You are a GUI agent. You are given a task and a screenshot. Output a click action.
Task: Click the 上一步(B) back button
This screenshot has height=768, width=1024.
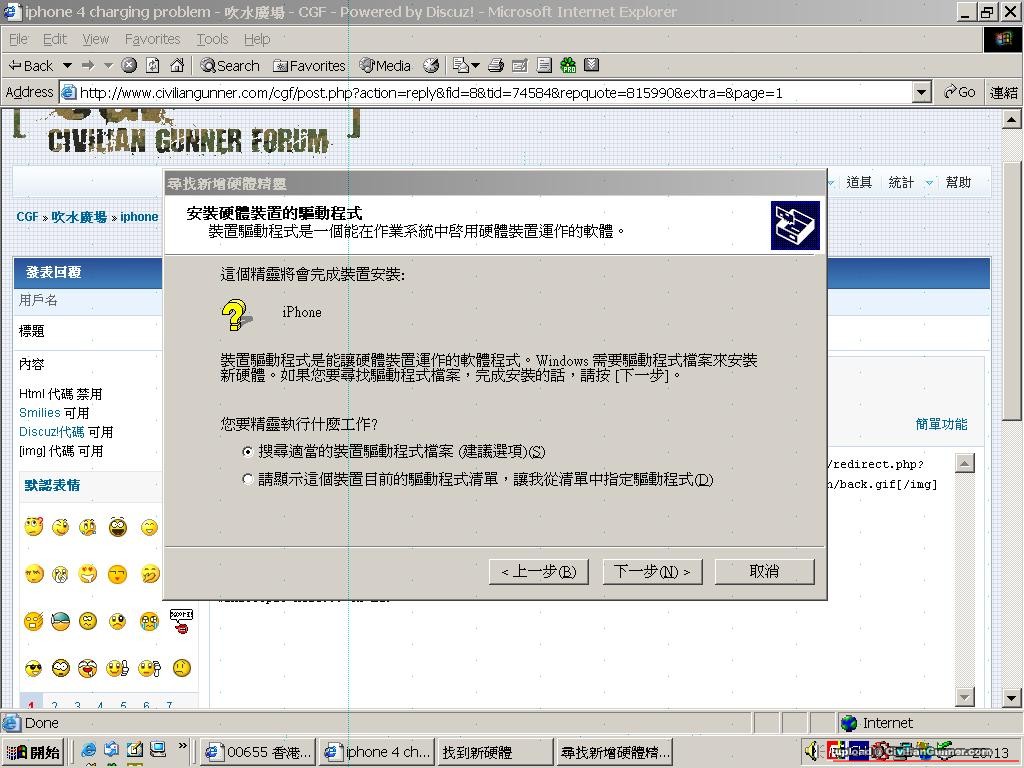click(x=539, y=572)
